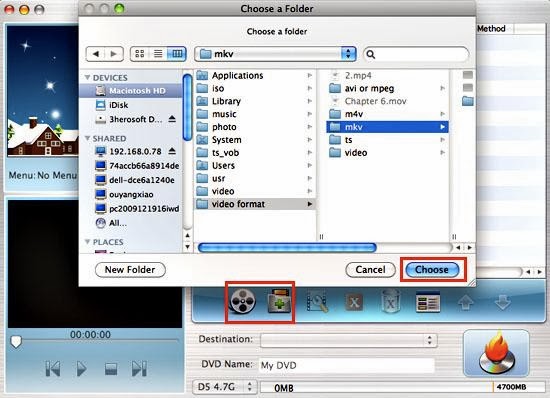Select the 2.mp4 file
Screen dimensions: 550x398
(387, 75)
